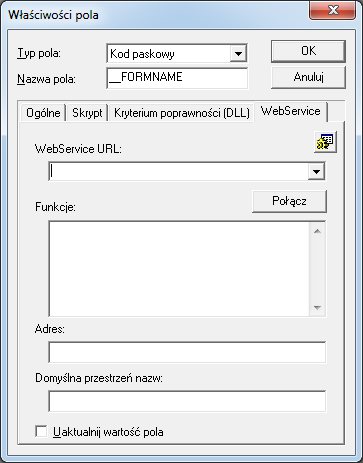Focus the Nazwa pola text field
Screen dimensions: 363x463
177,78
